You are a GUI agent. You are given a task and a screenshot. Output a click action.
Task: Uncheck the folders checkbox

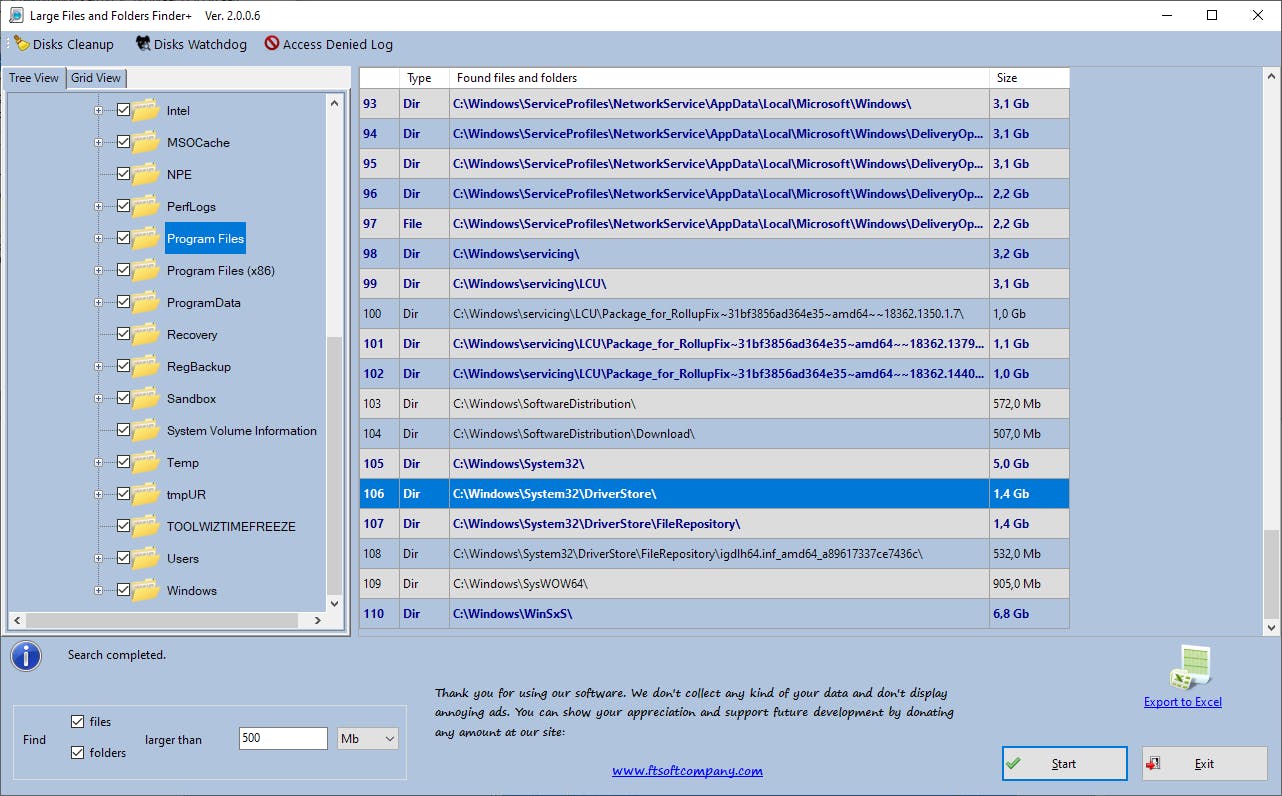[78, 753]
